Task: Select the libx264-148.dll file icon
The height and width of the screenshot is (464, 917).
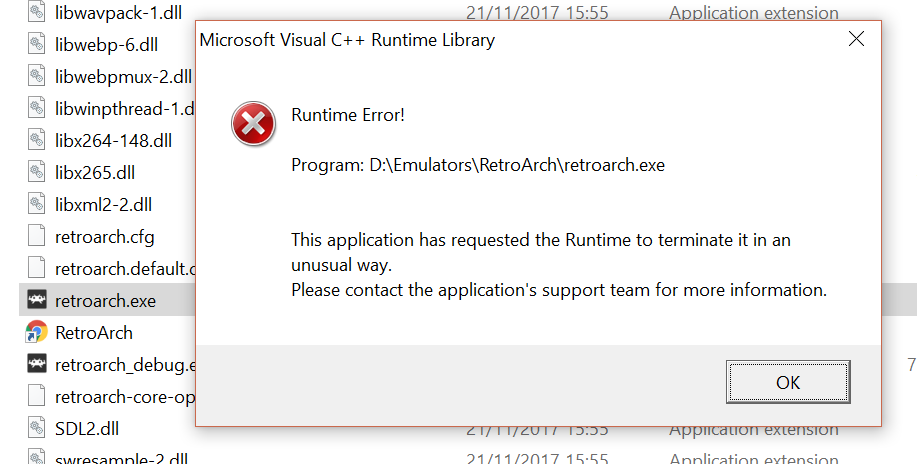Action: [x=36, y=140]
